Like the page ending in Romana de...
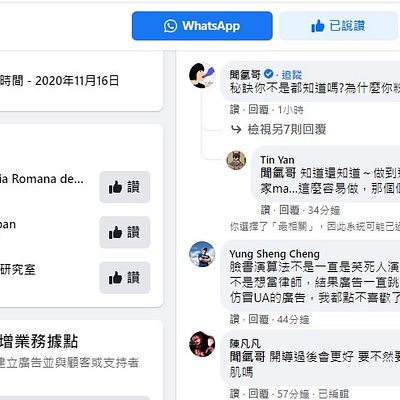400x400 pixels. click(125, 187)
